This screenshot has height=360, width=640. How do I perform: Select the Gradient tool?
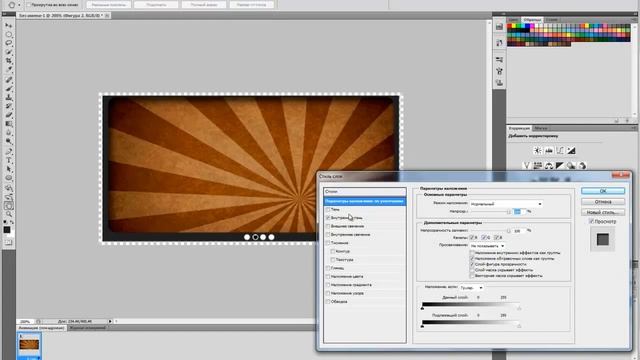[x=8, y=124]
